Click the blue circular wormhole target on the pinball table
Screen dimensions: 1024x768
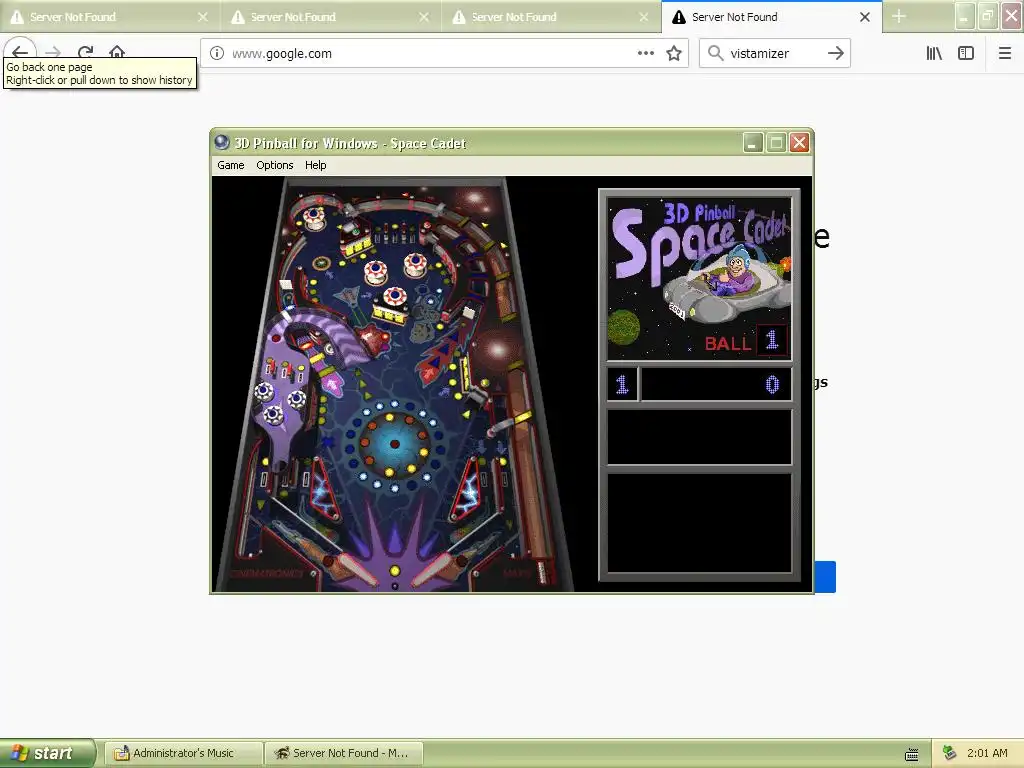394,444
